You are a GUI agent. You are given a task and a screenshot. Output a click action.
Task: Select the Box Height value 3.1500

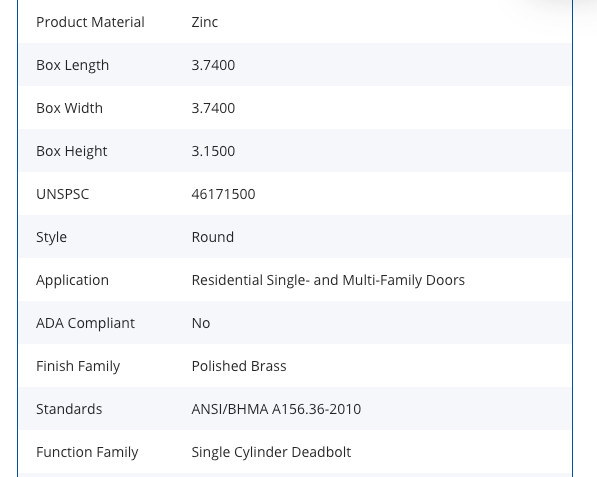coord(213,151)
